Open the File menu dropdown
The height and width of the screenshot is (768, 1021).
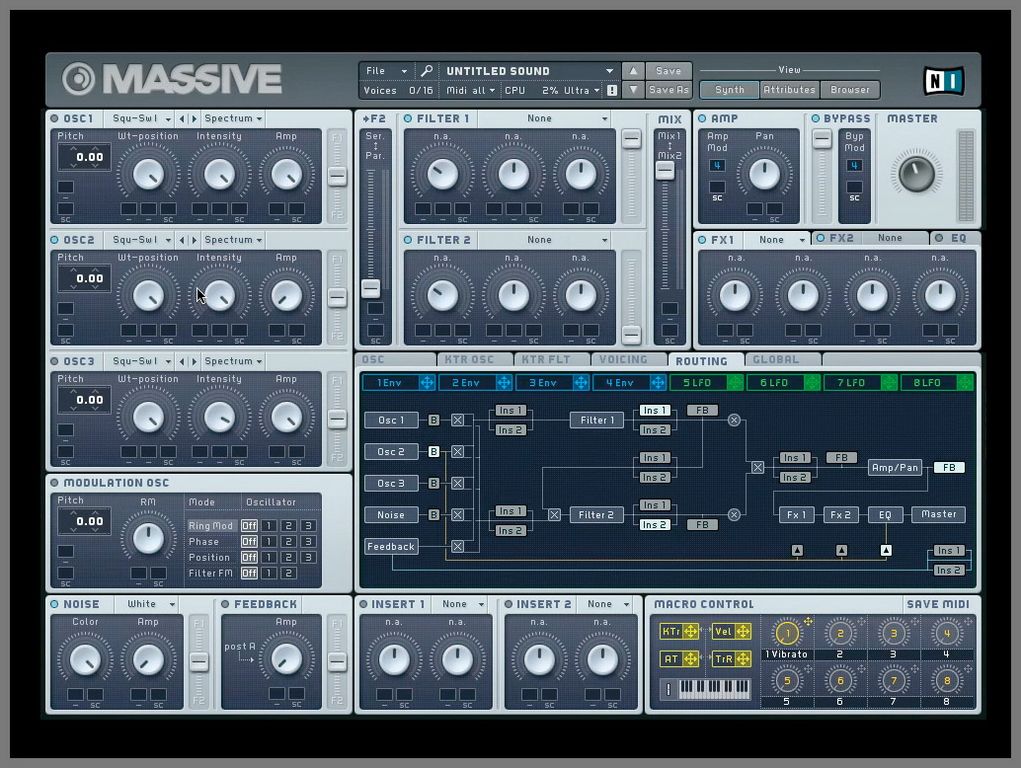(386, 70)
